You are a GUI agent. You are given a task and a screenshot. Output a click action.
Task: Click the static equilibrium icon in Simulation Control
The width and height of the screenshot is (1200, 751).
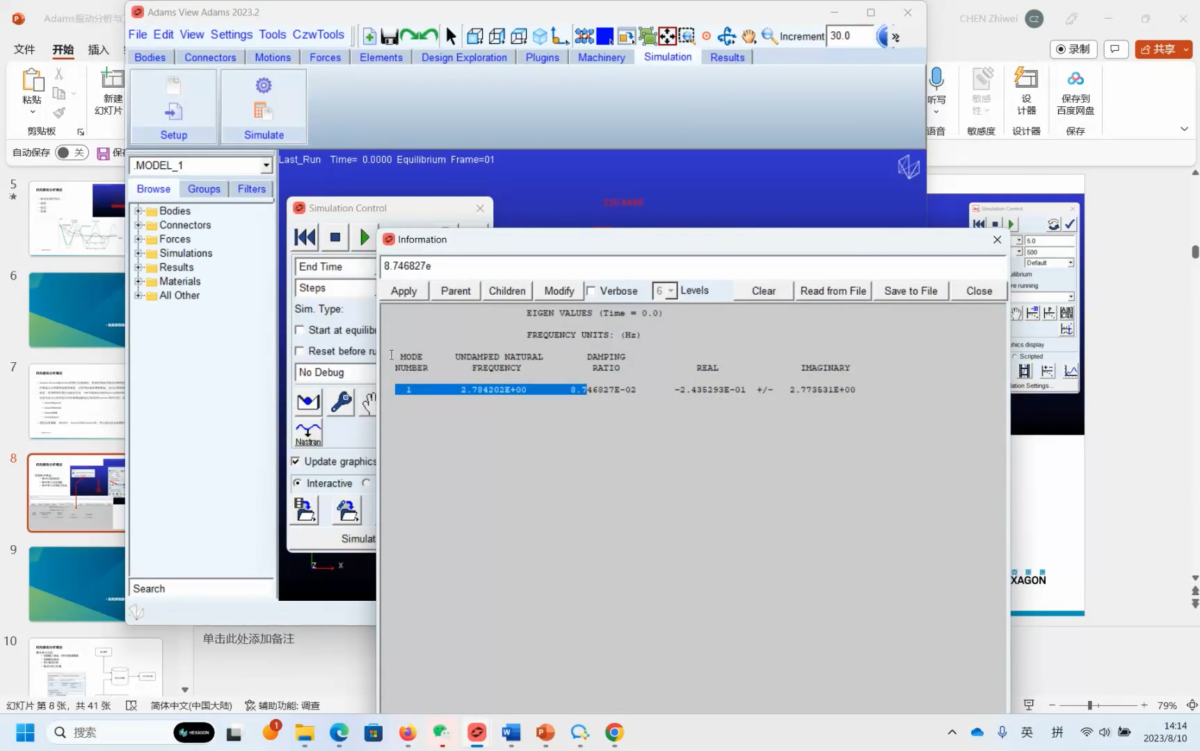(x=308, y=402)
